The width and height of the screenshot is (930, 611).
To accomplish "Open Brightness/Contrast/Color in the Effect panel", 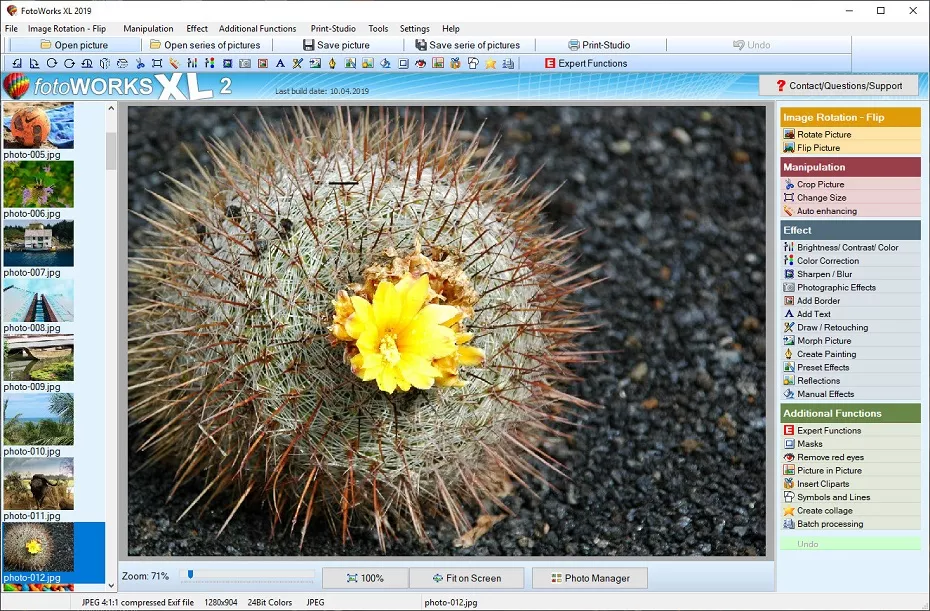I will pos(847,247).
